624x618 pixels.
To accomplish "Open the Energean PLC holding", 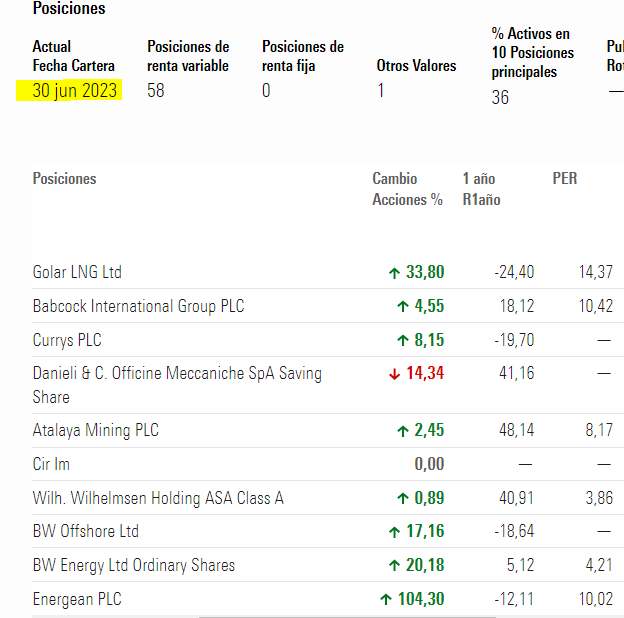I will click(79, 600).
